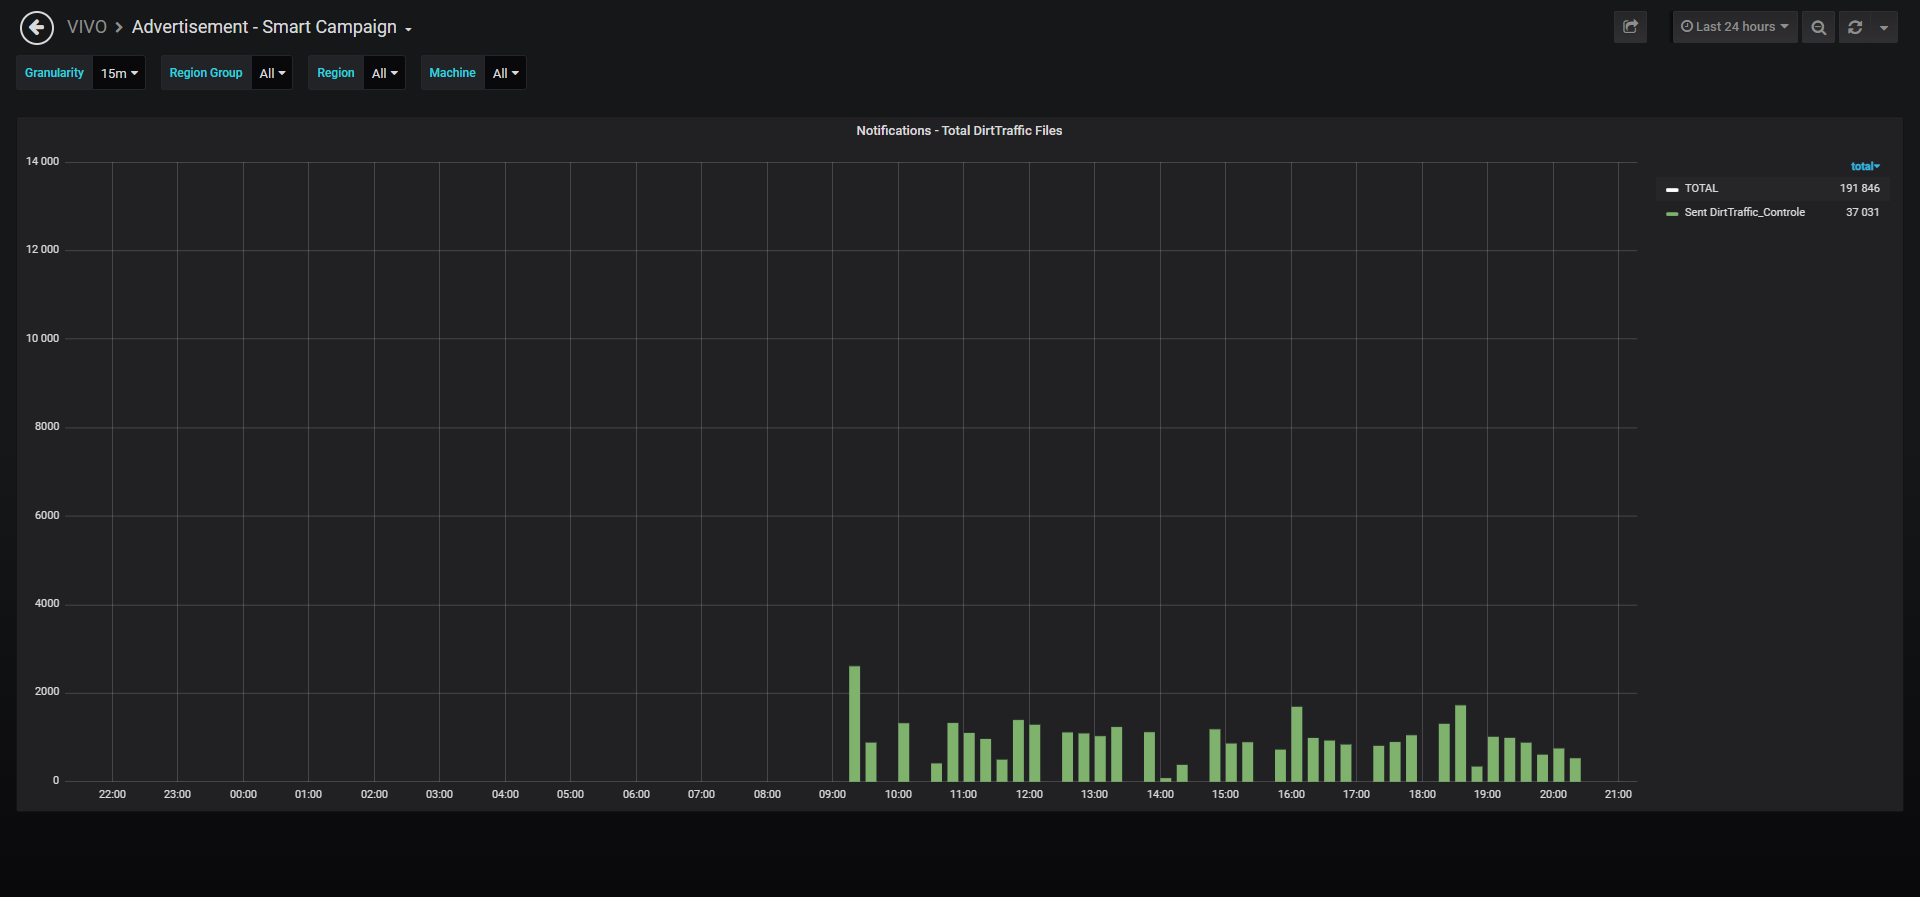Open the share dashboard icon

click(1630, 27)
